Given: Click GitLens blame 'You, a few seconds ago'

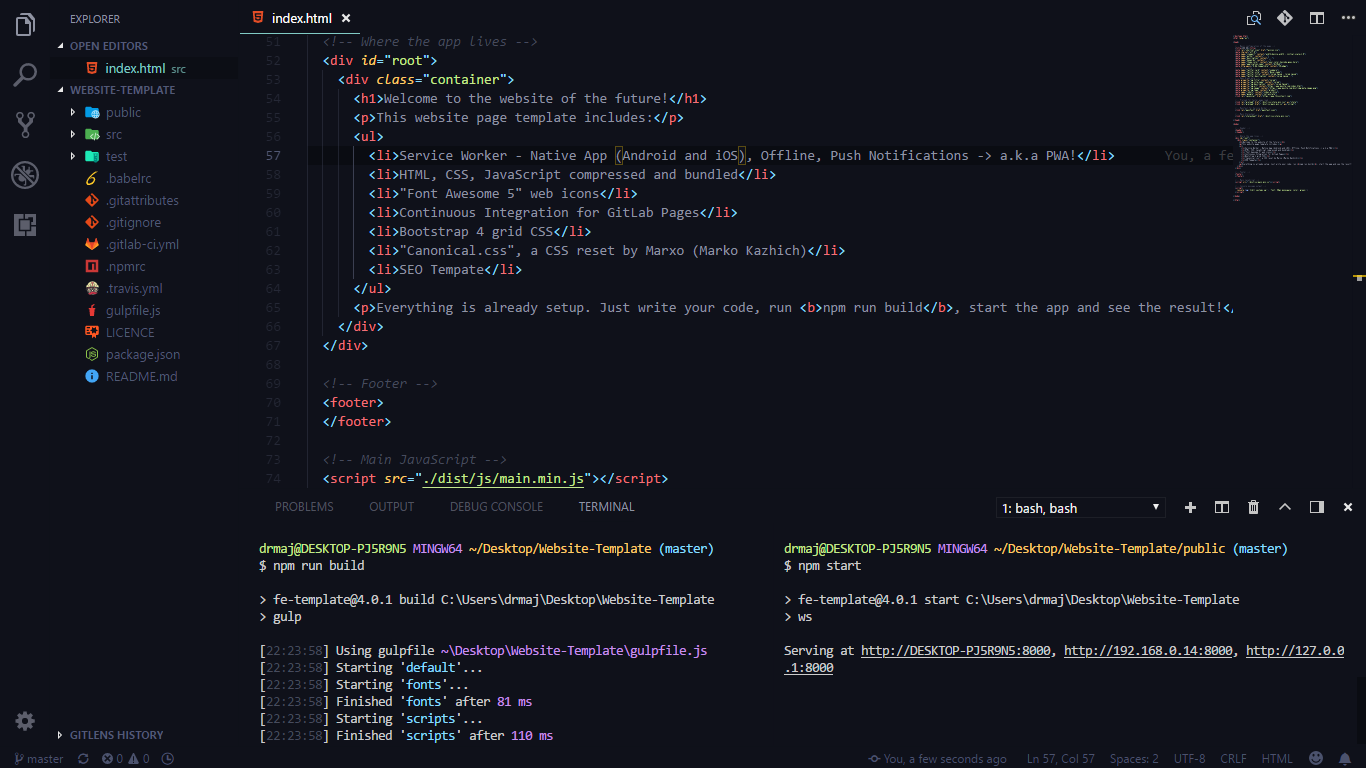Looking at the screenshot, I should (x=938, y=759).
